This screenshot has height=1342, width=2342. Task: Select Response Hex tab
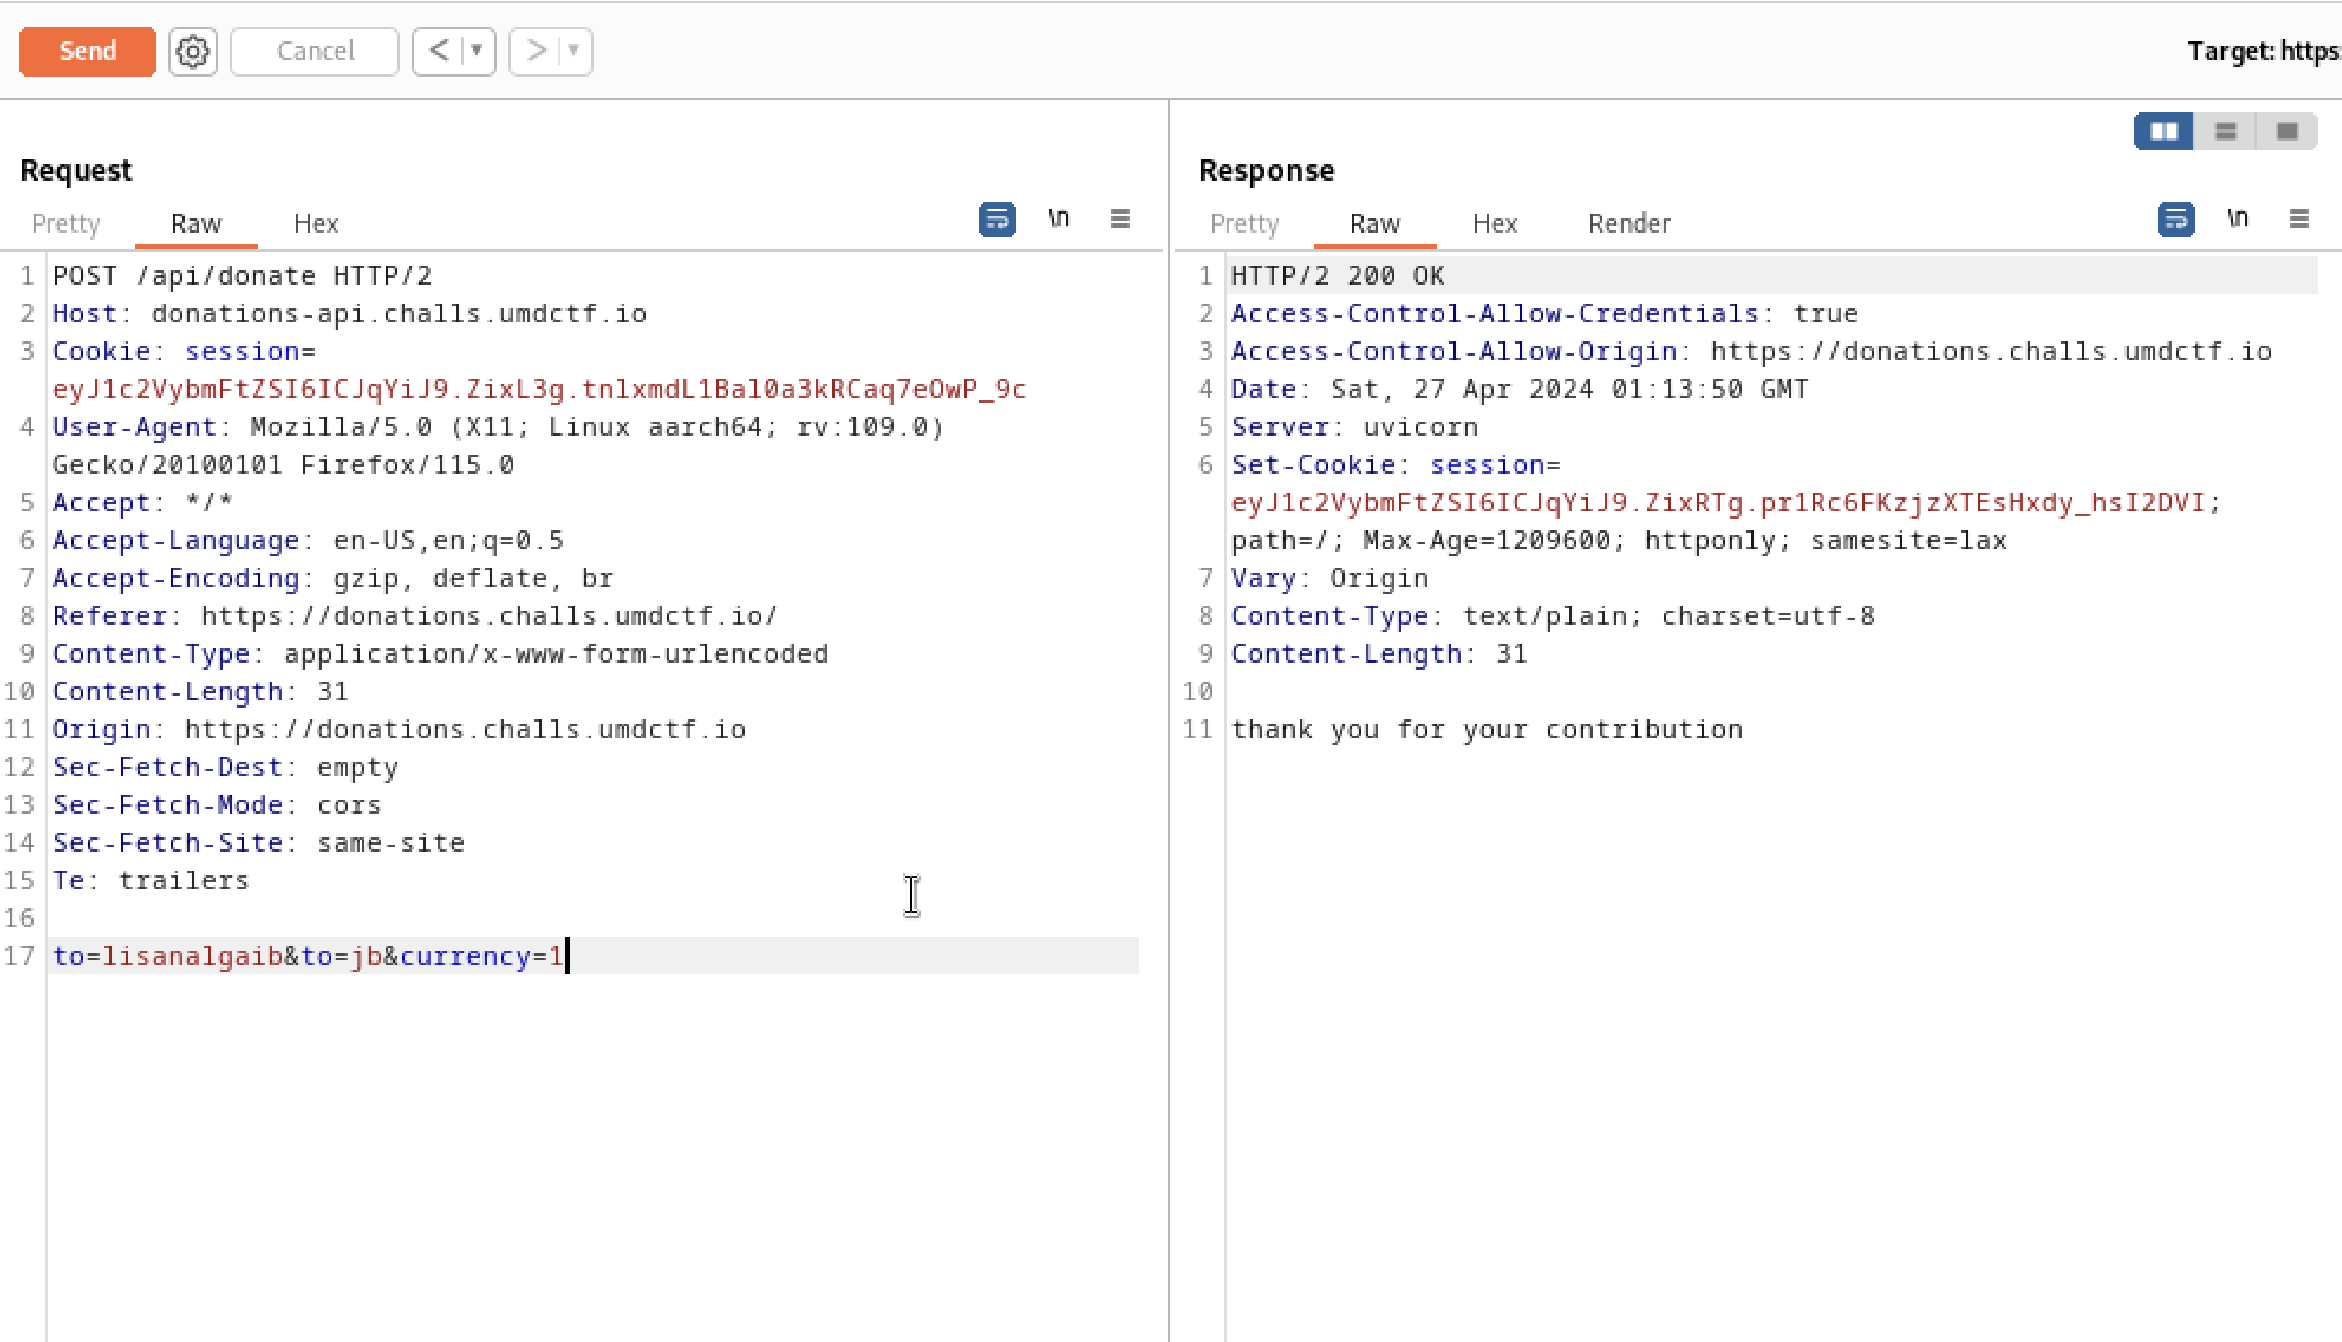click(x=1495, y=223)
